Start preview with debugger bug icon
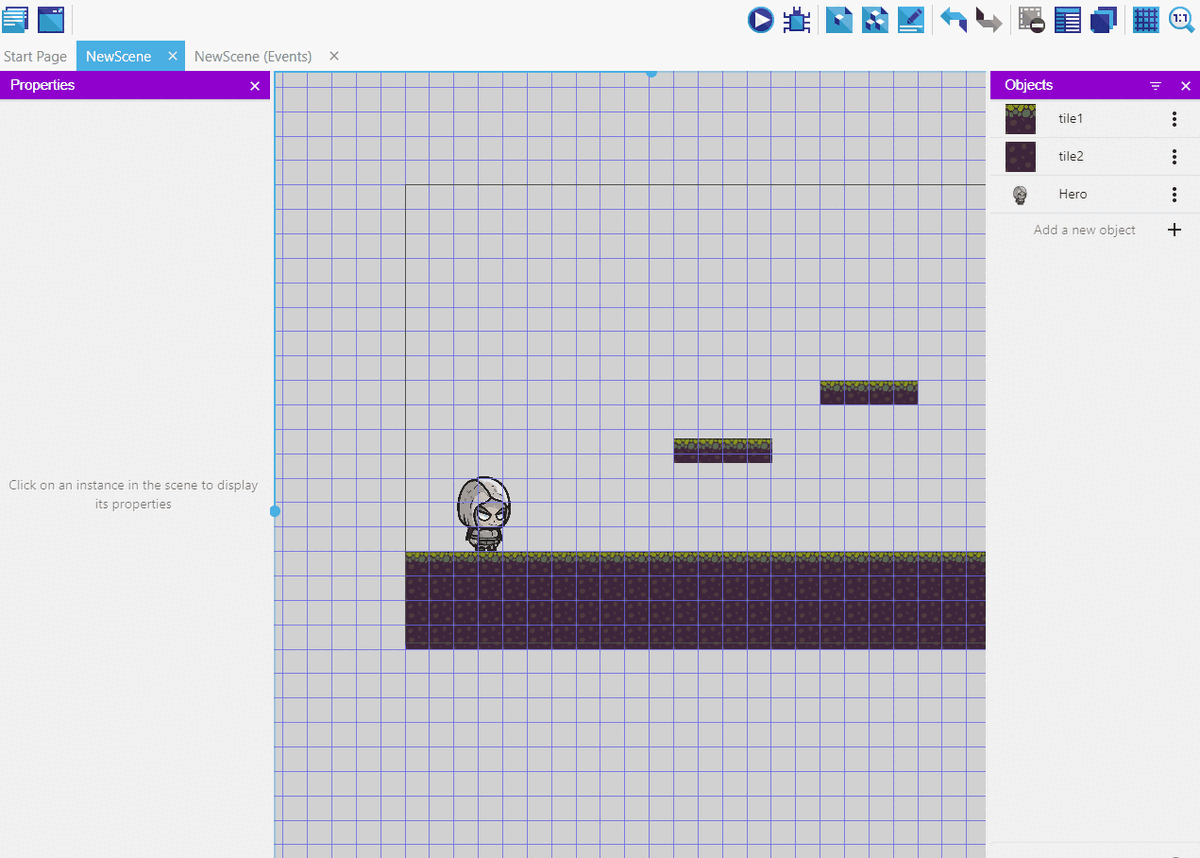The image size is (1200, 858). (797, 19)
